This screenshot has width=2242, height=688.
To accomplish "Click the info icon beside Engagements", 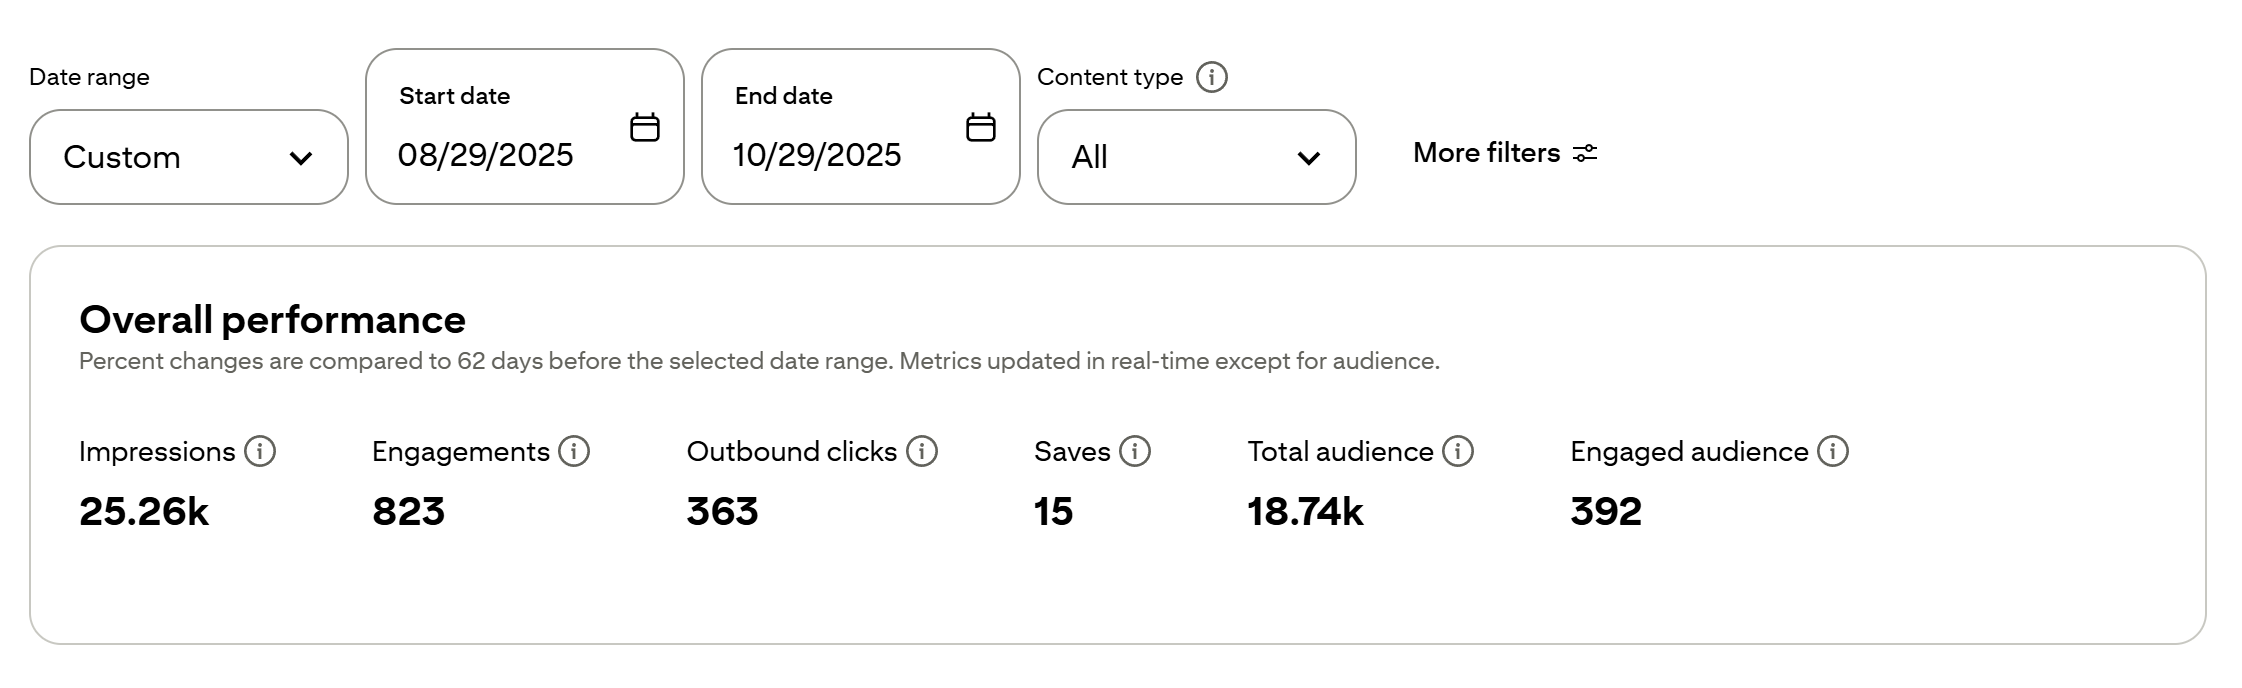I will pos(574,451).
